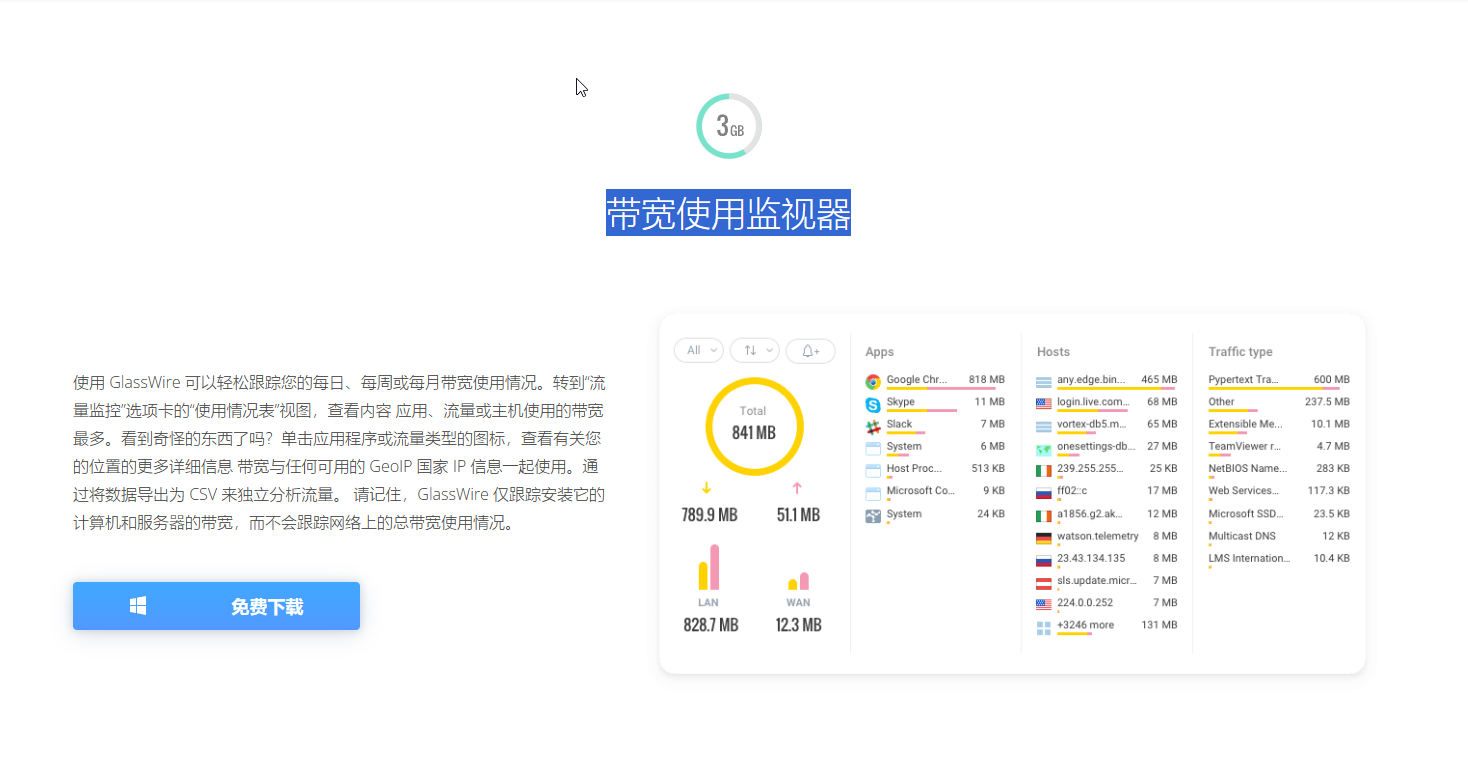Click the Windows logo on download button

pyautogui.click(x=138, y=606)
